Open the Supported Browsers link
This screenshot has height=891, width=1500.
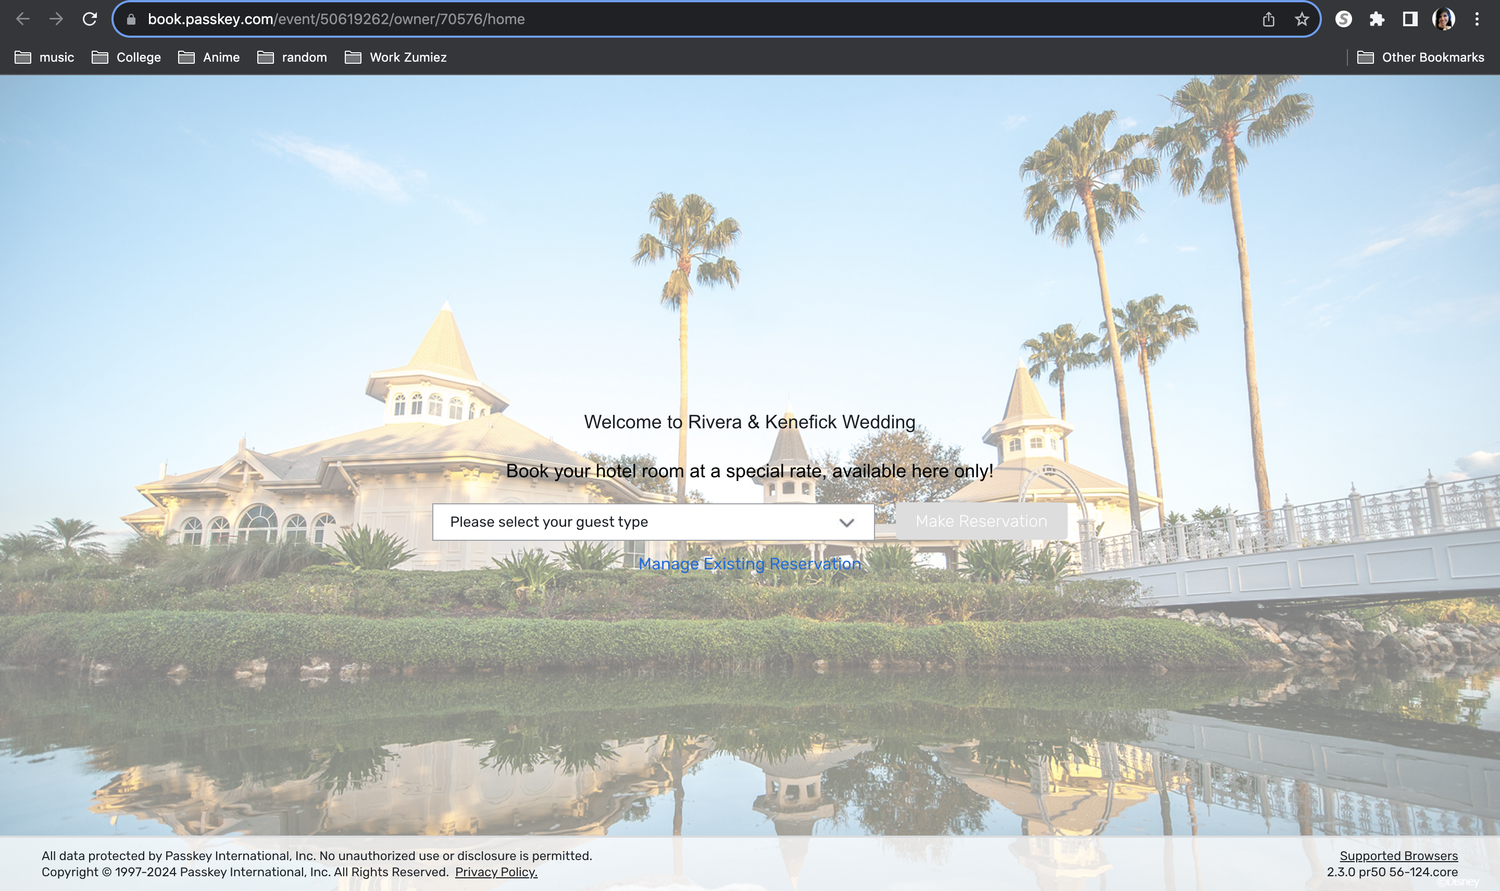coord(1399,856)
